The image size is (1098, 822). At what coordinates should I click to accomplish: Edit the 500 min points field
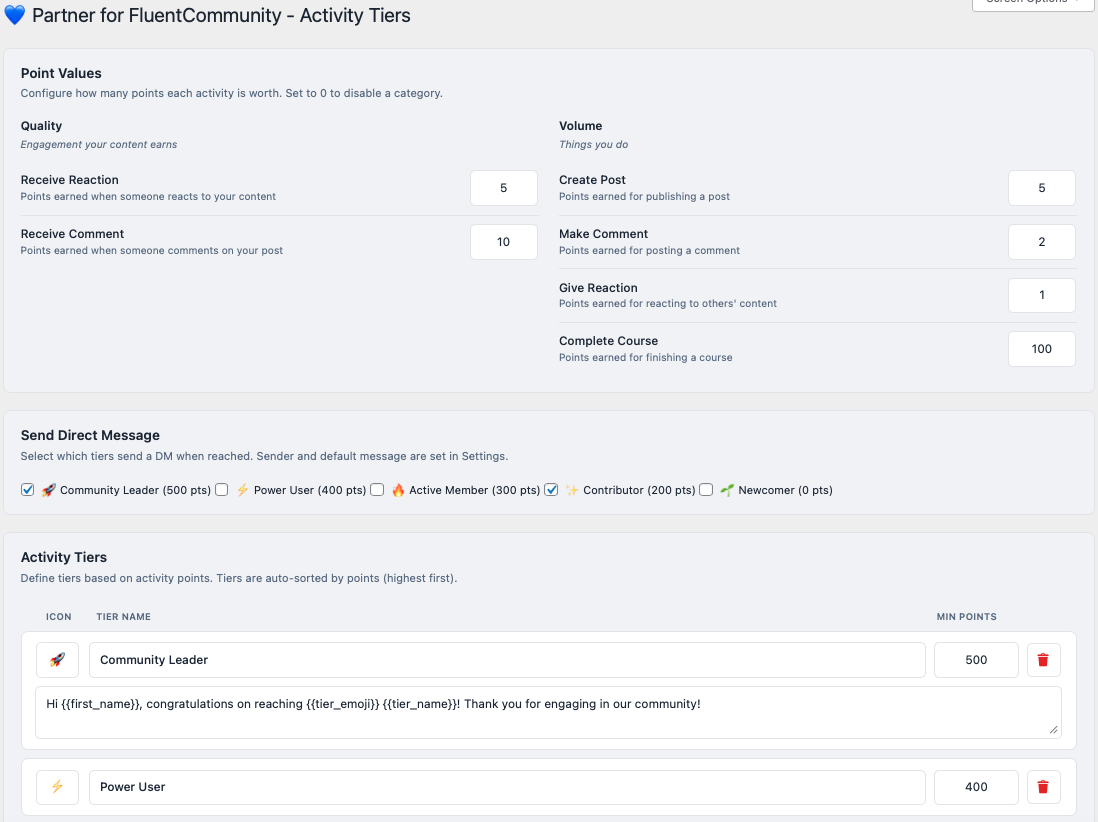pyautogui.click(x=976, y=660)
